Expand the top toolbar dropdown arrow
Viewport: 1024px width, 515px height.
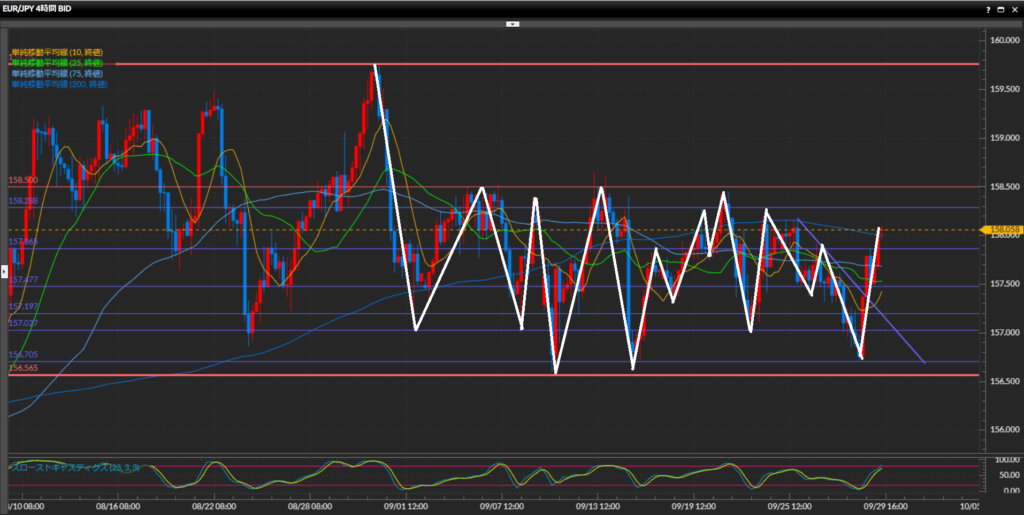(x=512, y=22)
